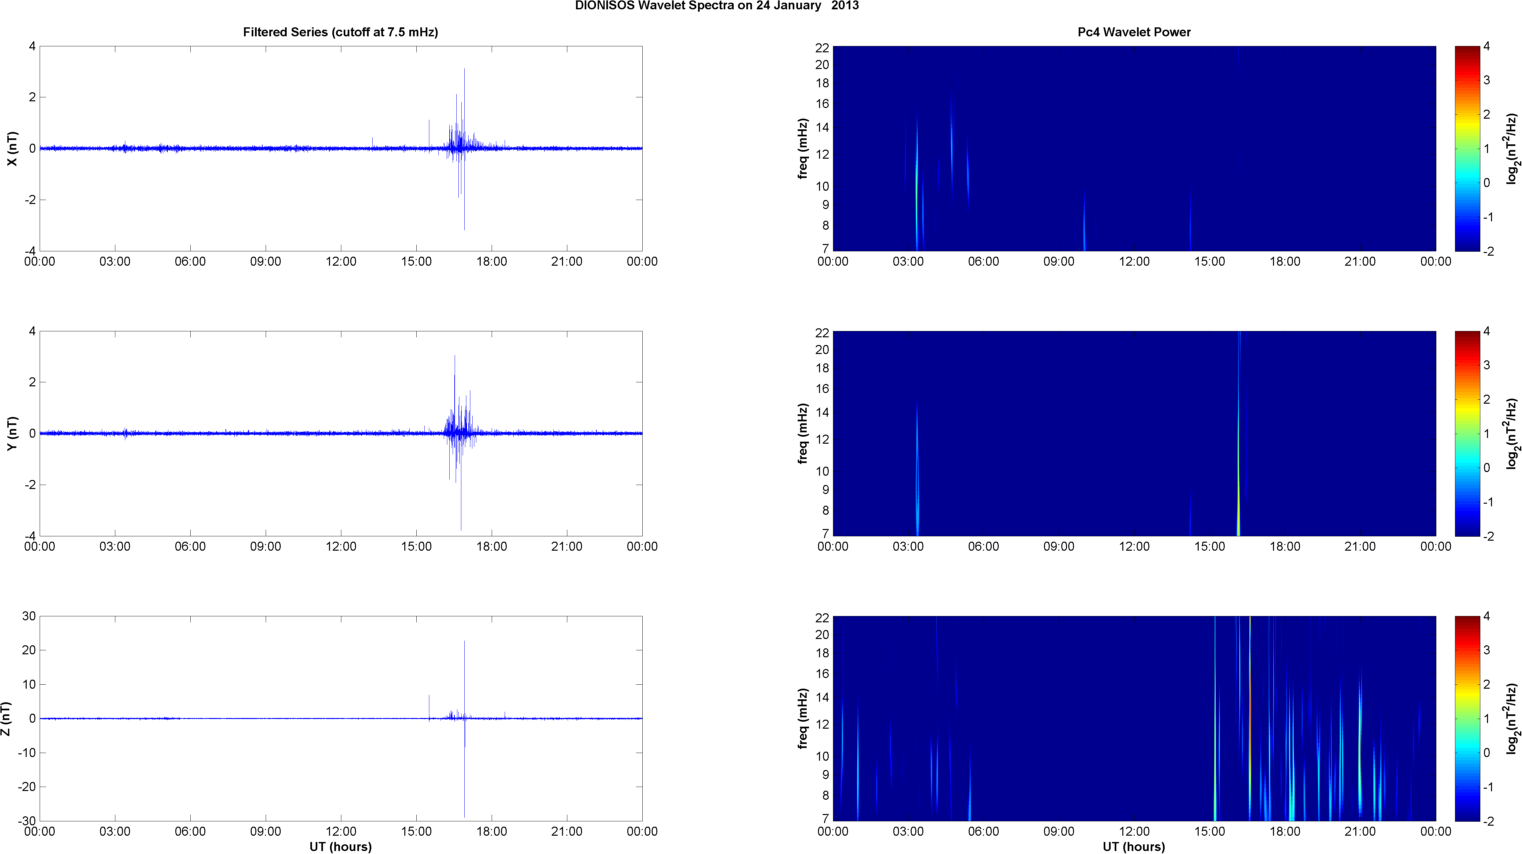
Task: Select the 'Pc4 Wavelet Power' column heading
Action: [x=1134, y=32]
